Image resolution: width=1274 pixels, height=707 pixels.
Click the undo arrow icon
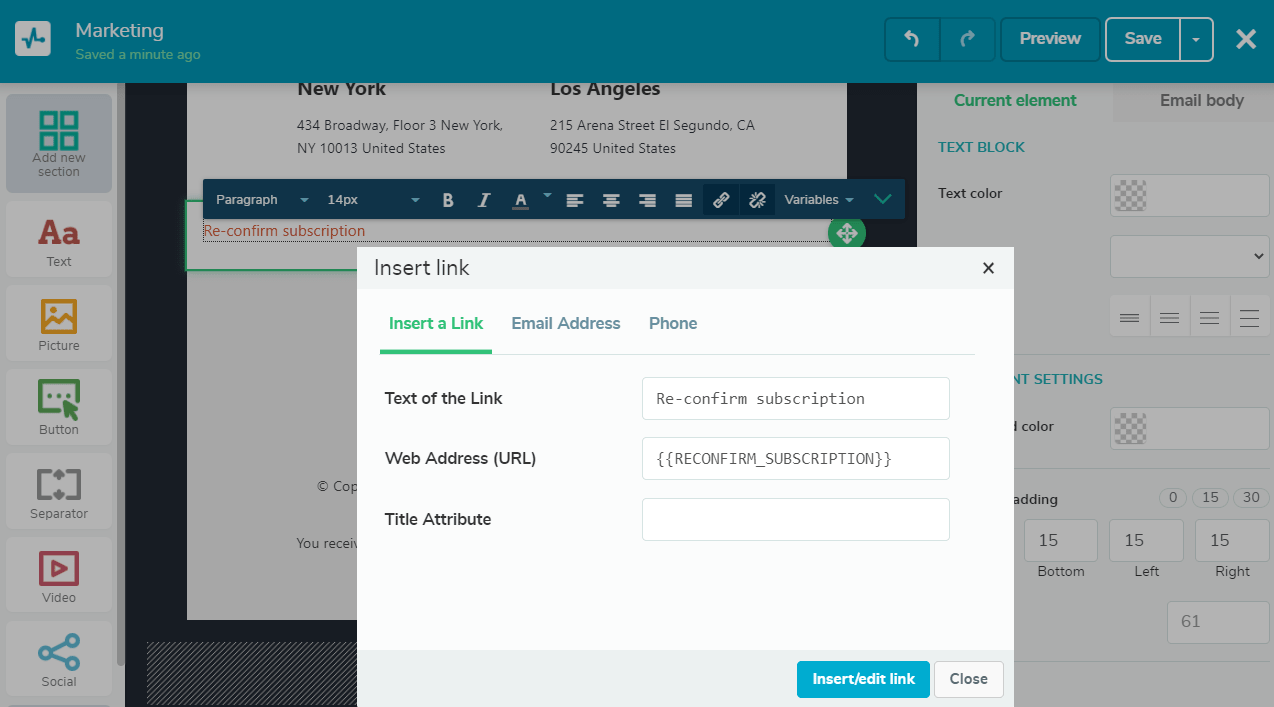pos(911,39)
